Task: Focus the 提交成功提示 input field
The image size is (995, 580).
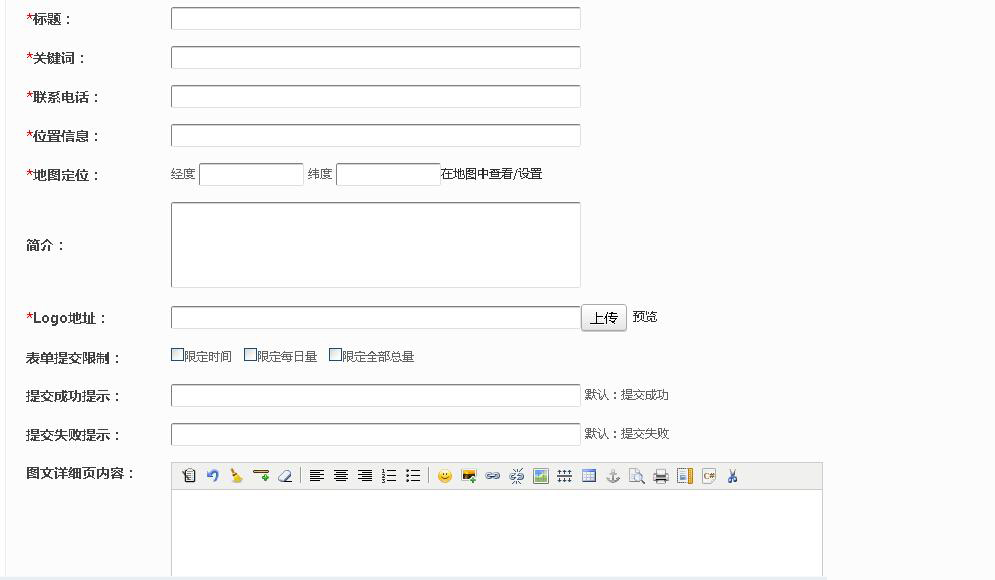Action: coord(376,395)
